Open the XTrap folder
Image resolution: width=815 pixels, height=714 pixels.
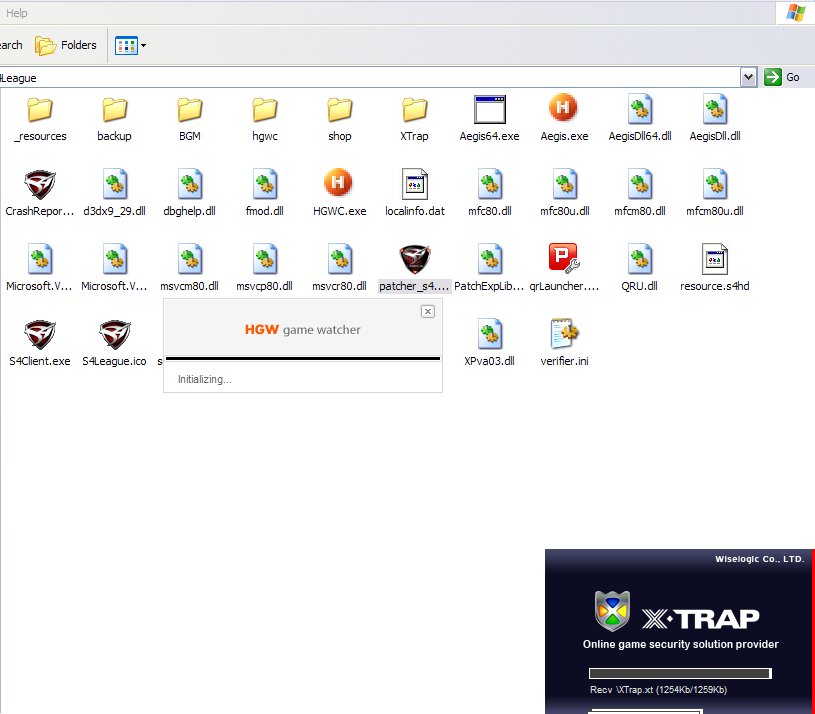[414, 109]
